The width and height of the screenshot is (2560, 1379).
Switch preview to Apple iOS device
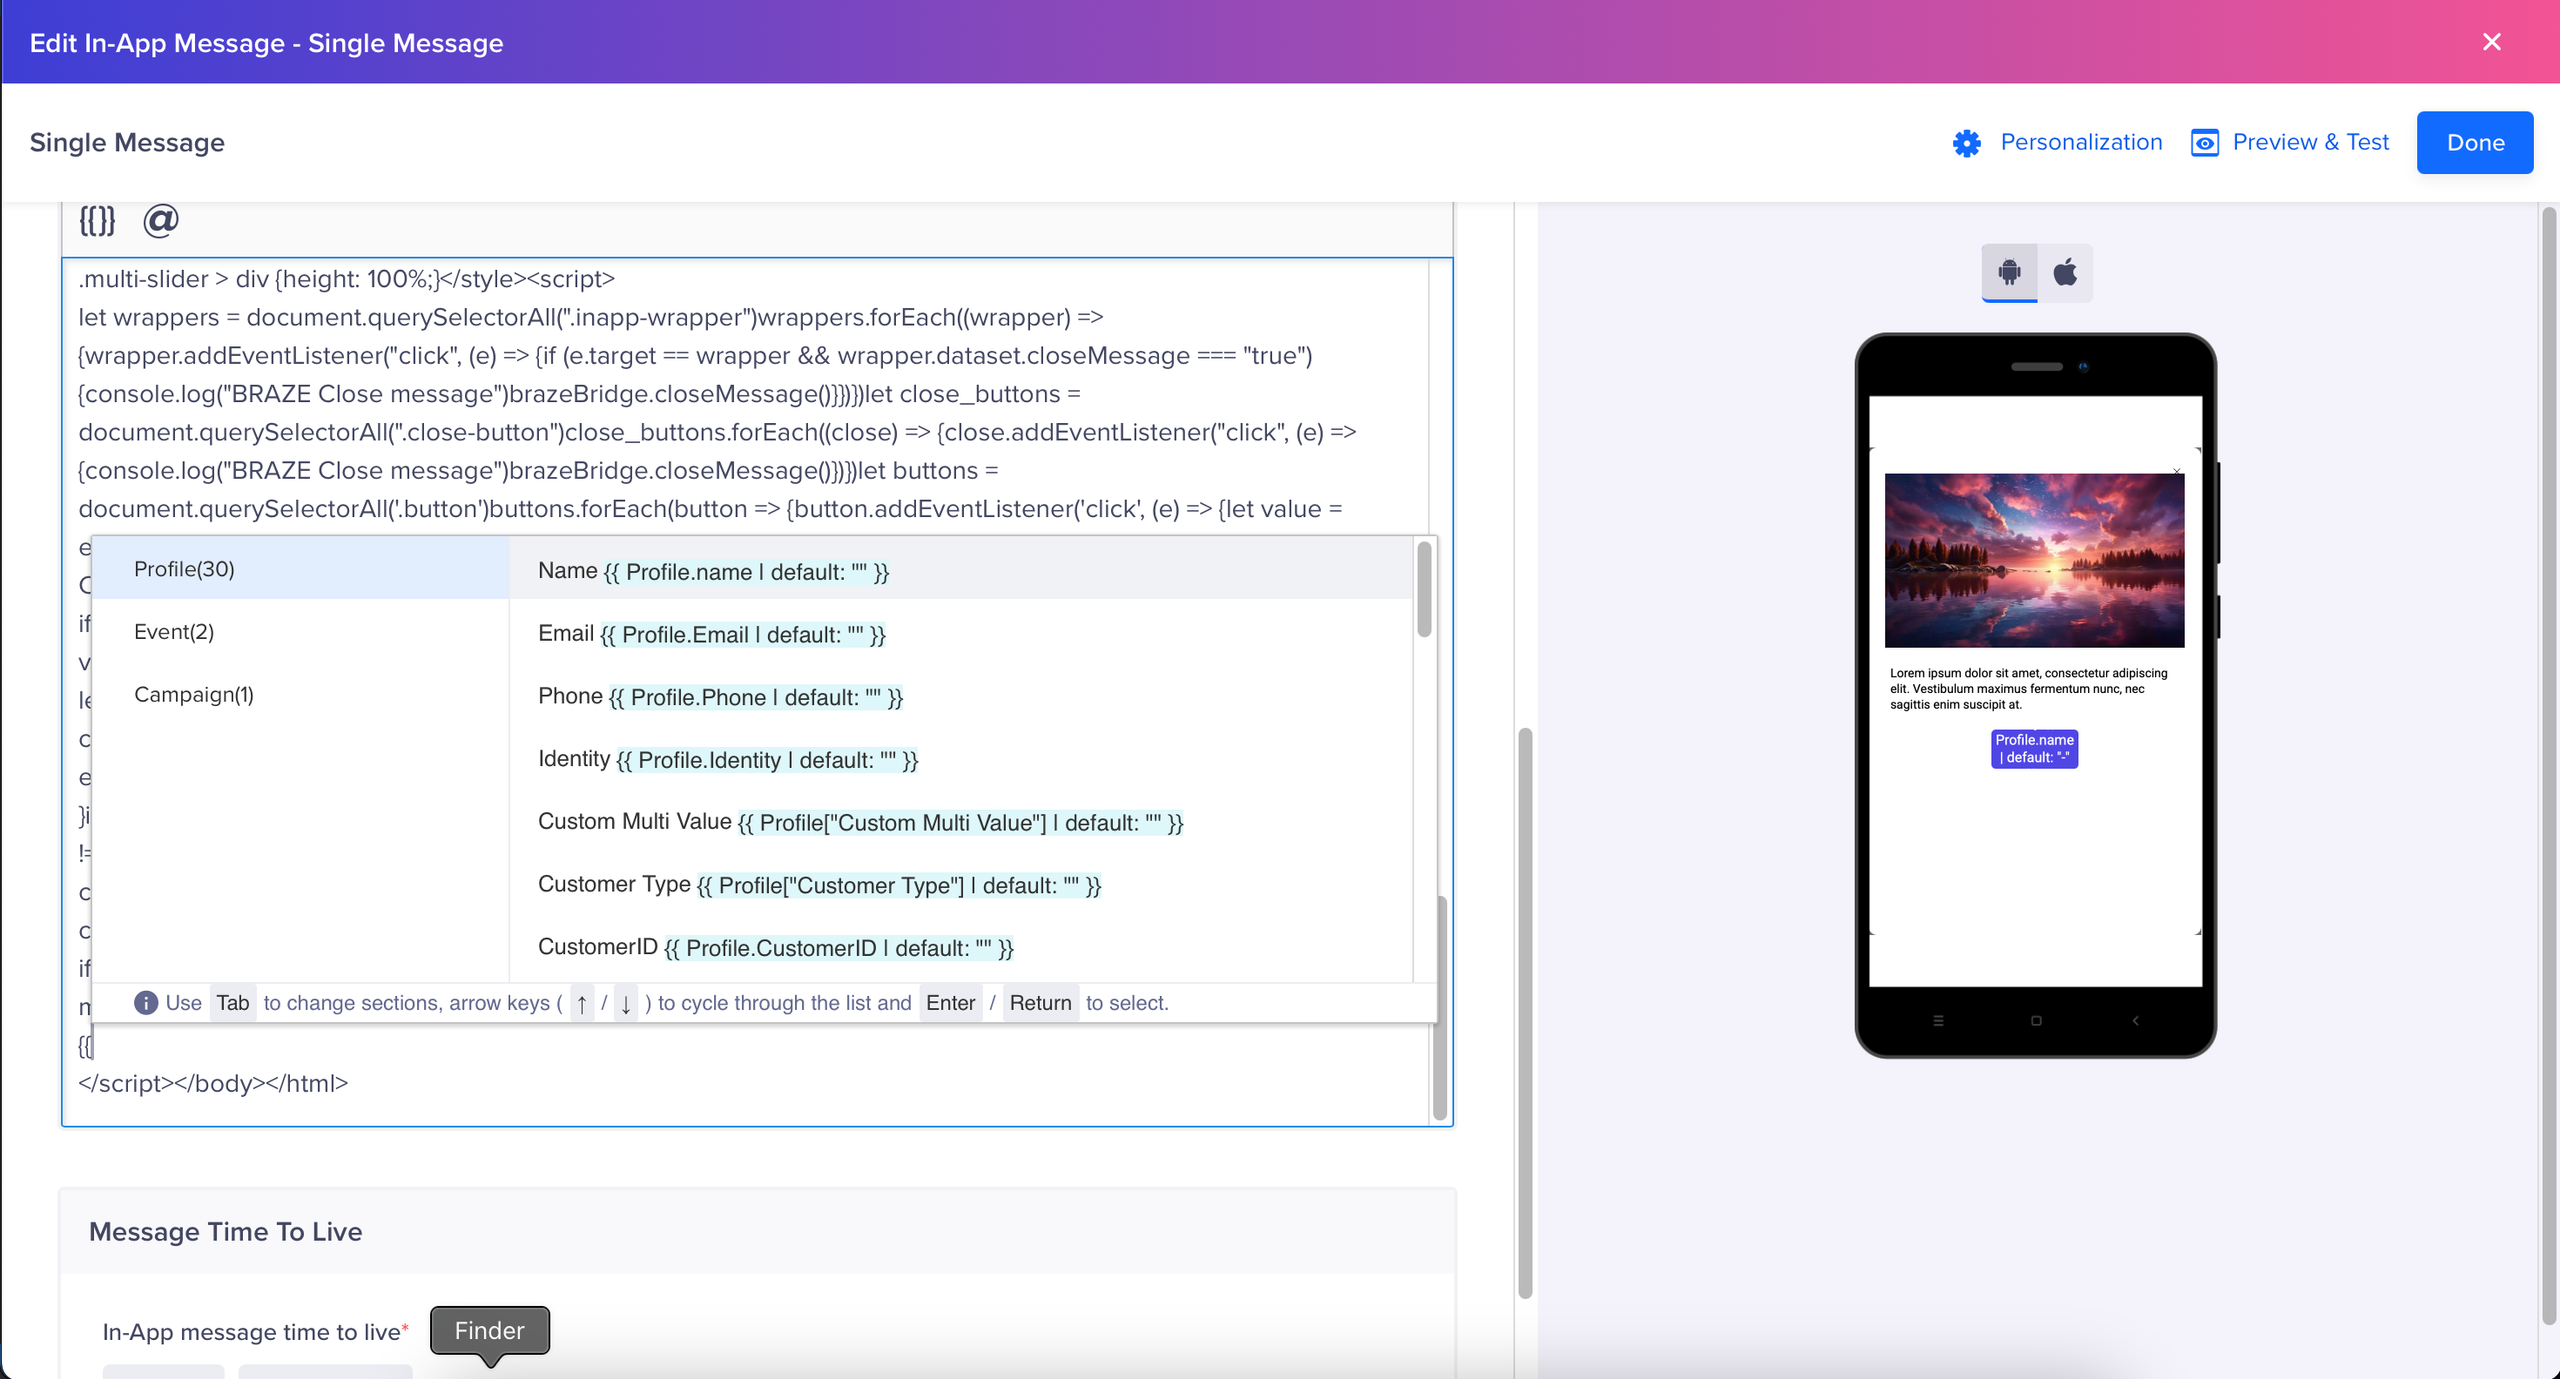[x=2065, y=272]
